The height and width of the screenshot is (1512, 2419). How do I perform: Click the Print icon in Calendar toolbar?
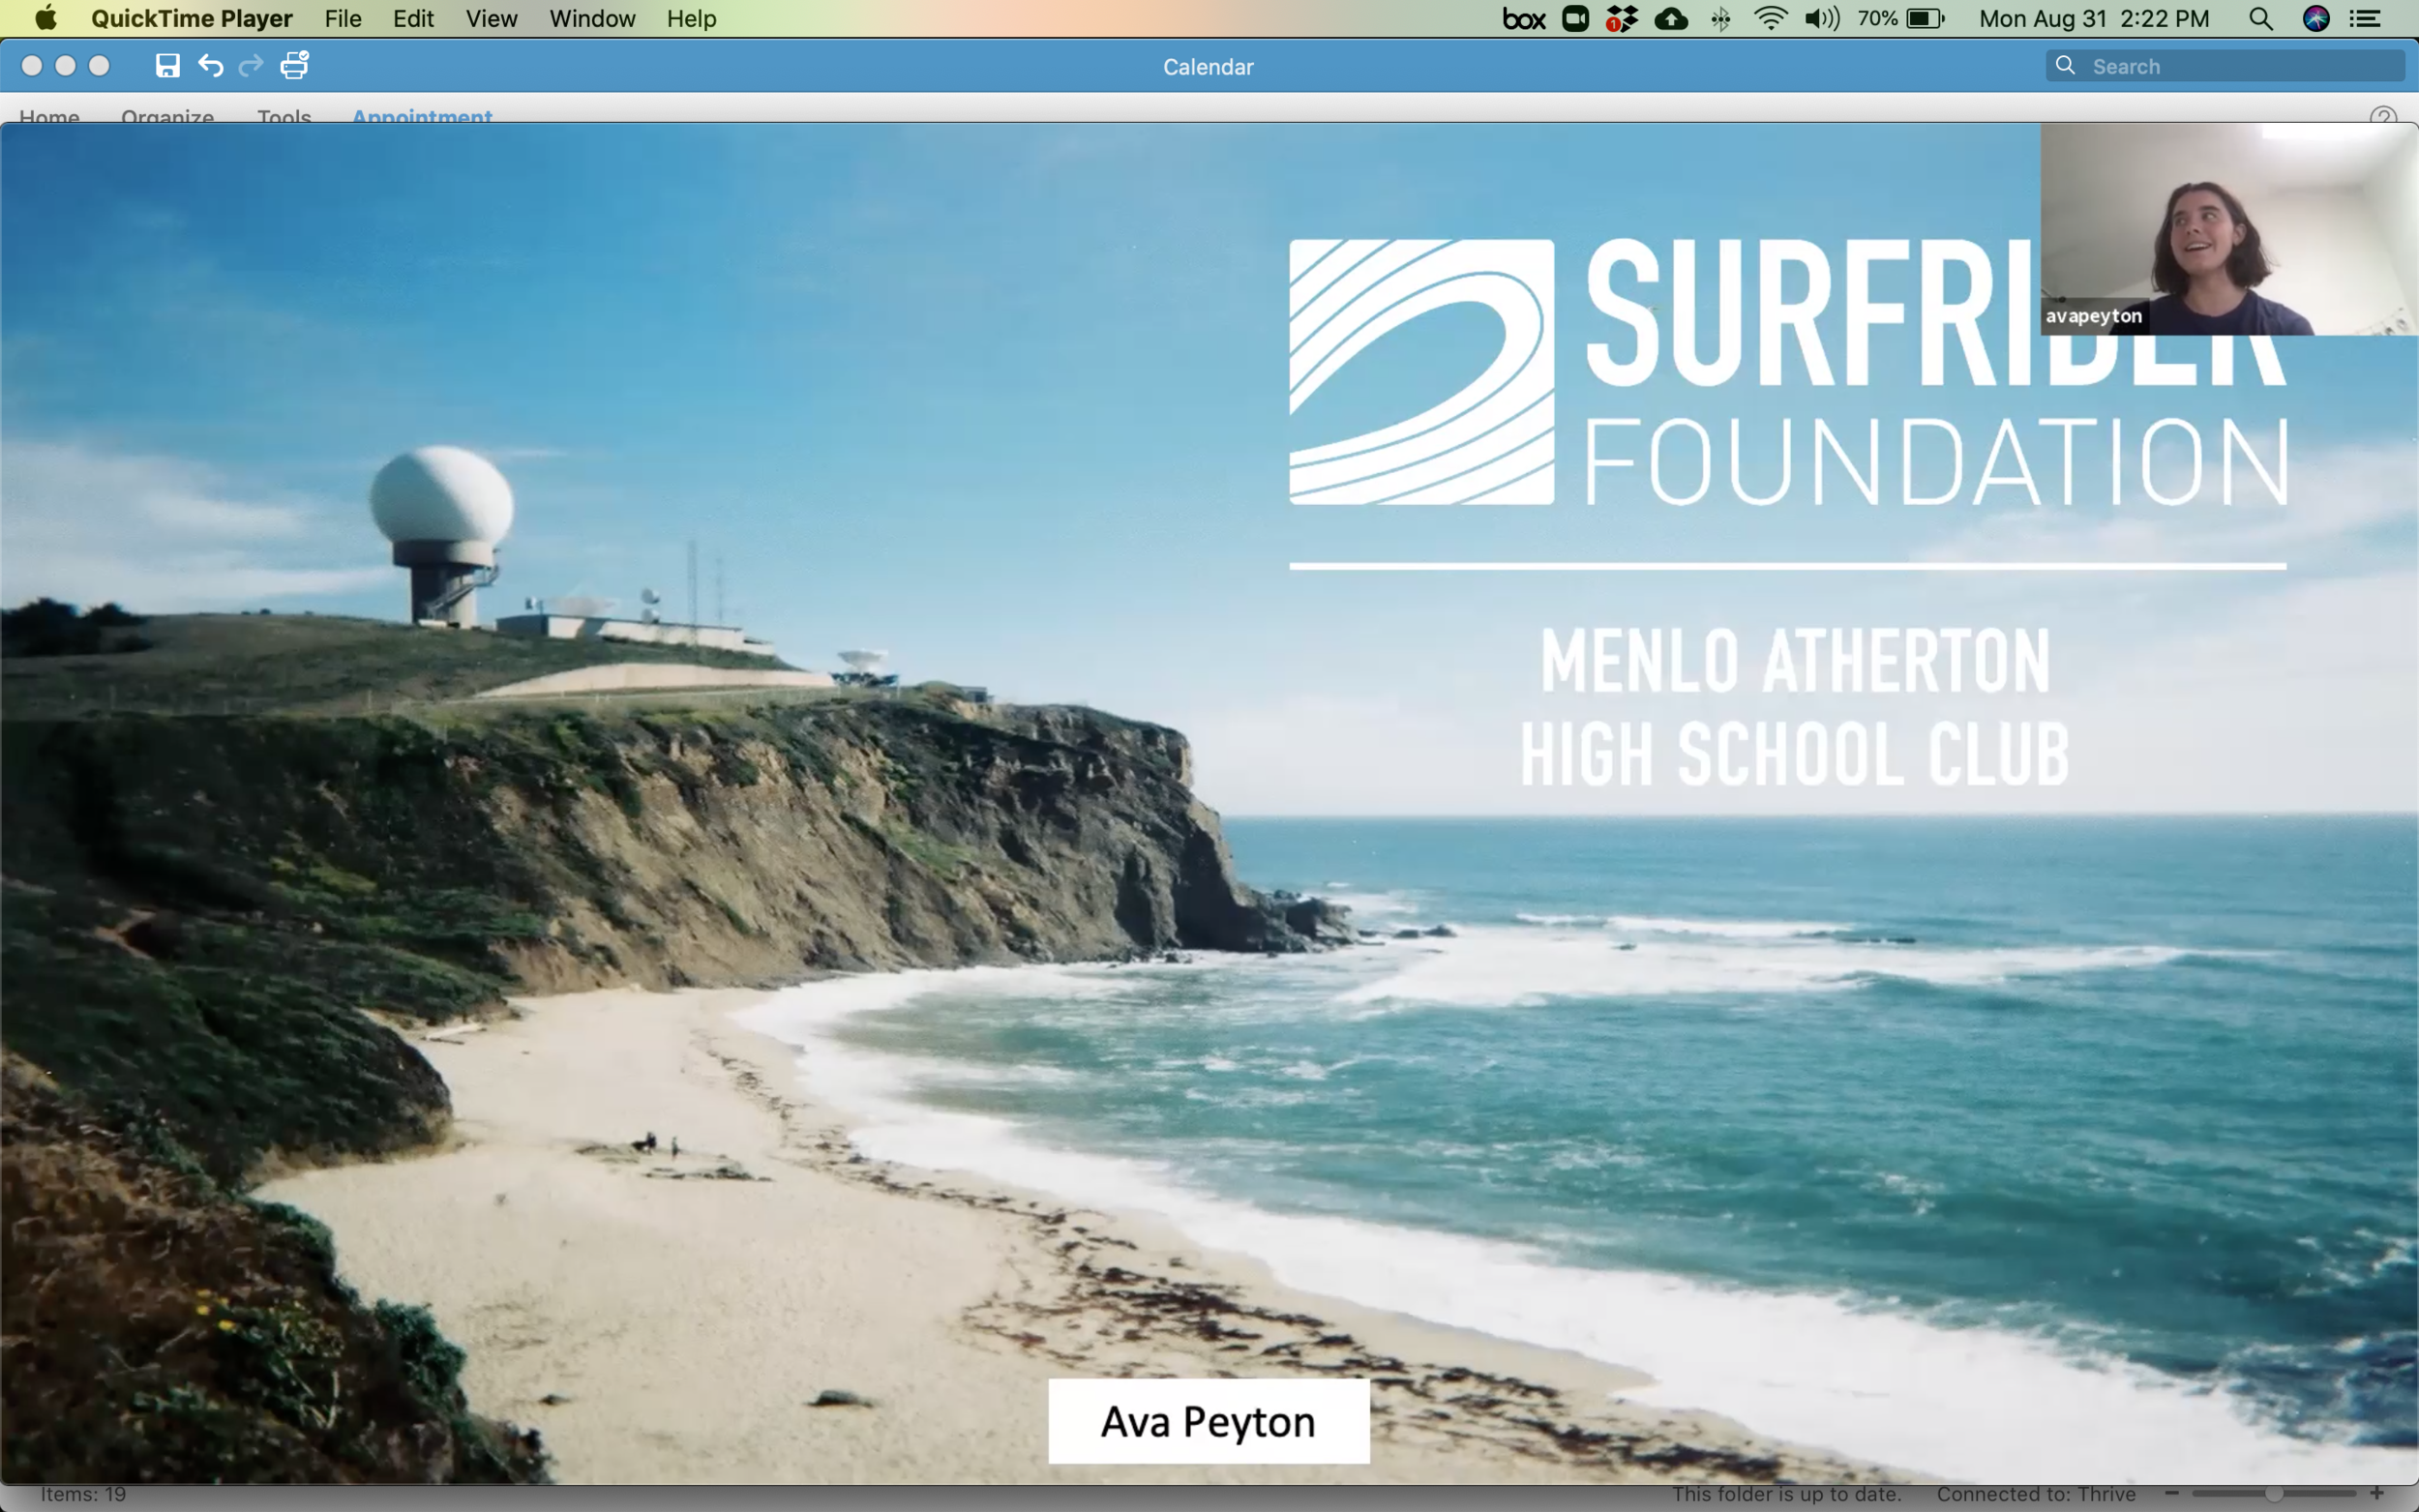click(x=294, y=65)
